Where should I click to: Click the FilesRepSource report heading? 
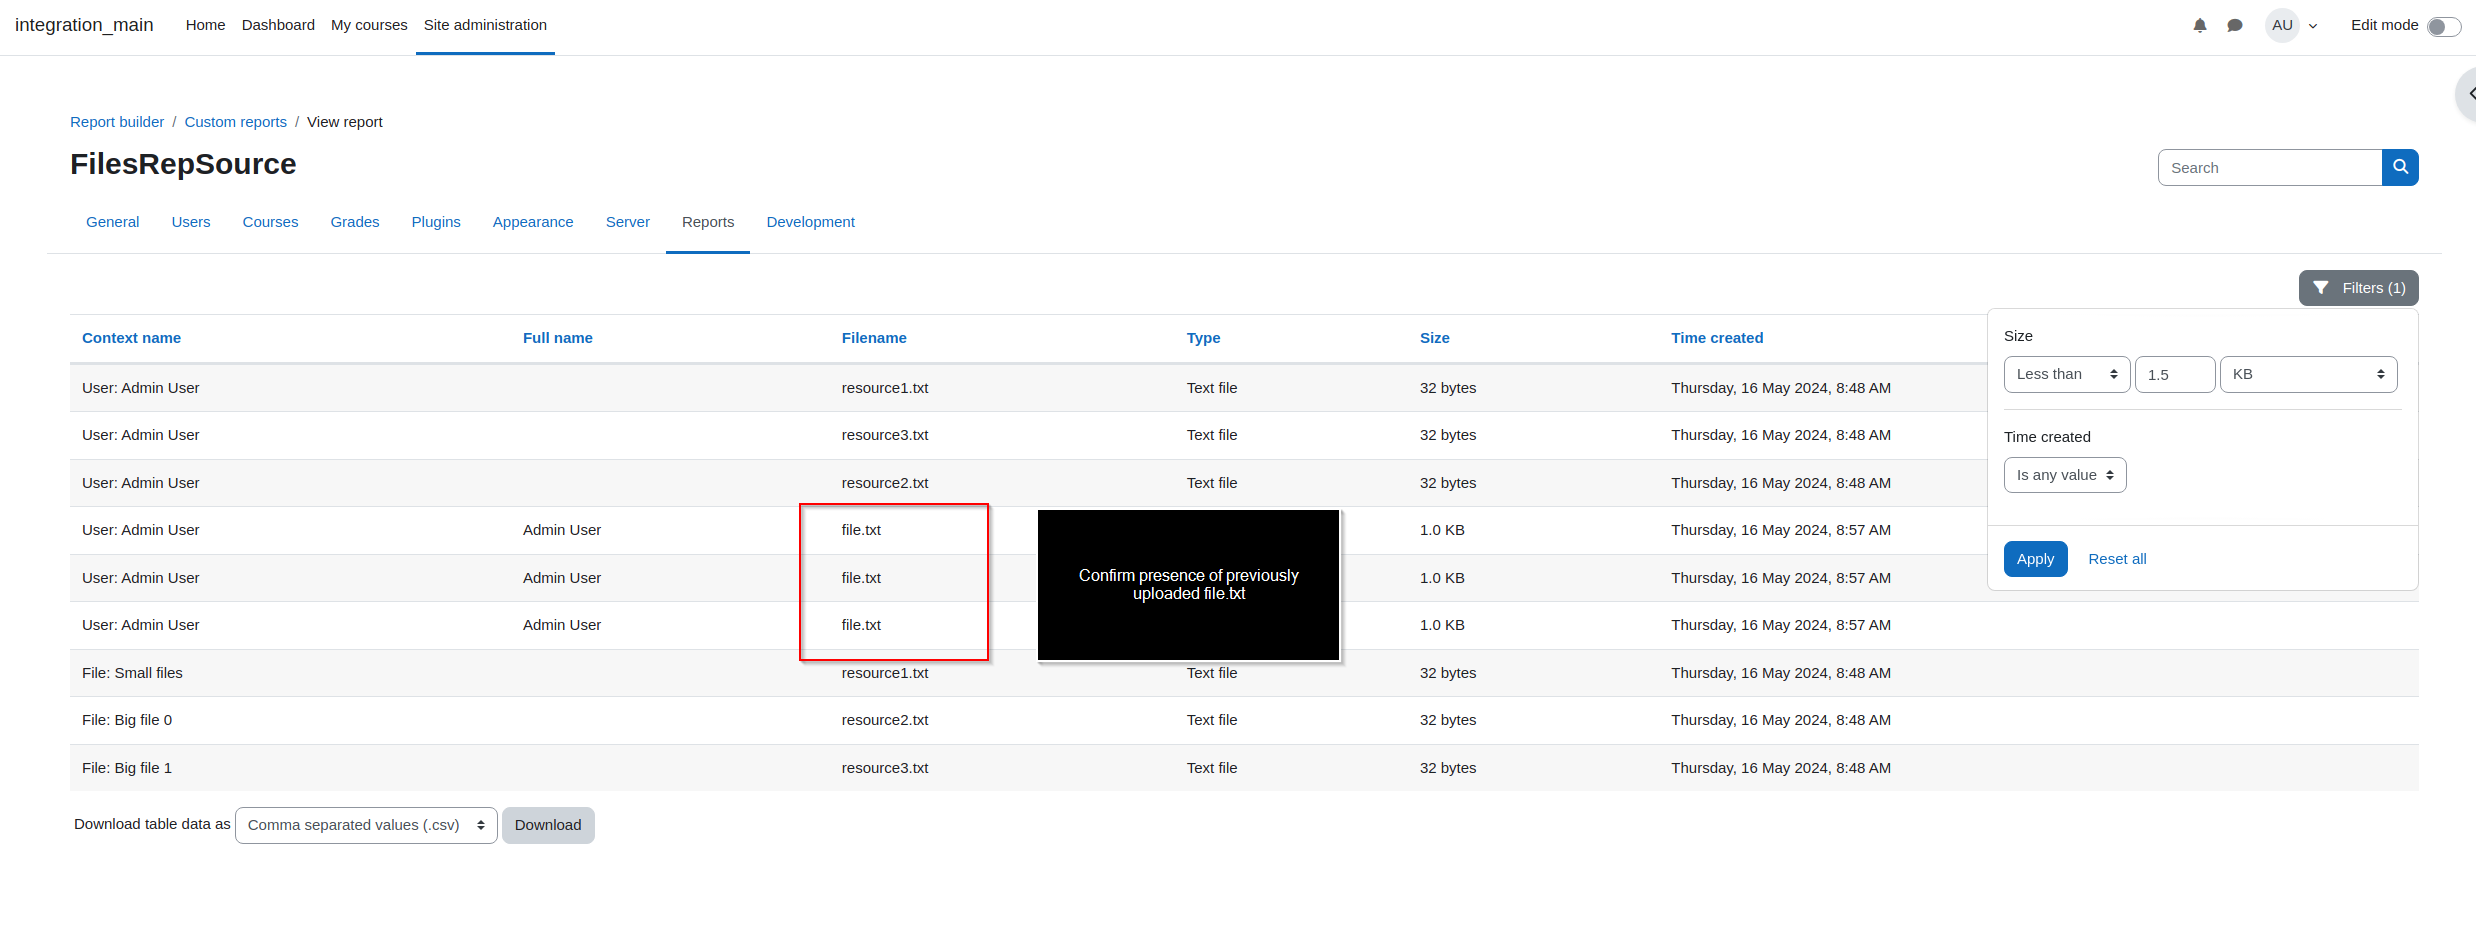coord(183,164)
